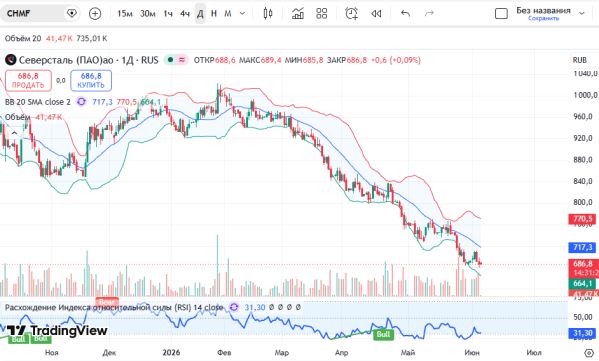Screen dimensions: 599x361
Task: Open the indicator templates grid icon
Action: click(322, 14)
